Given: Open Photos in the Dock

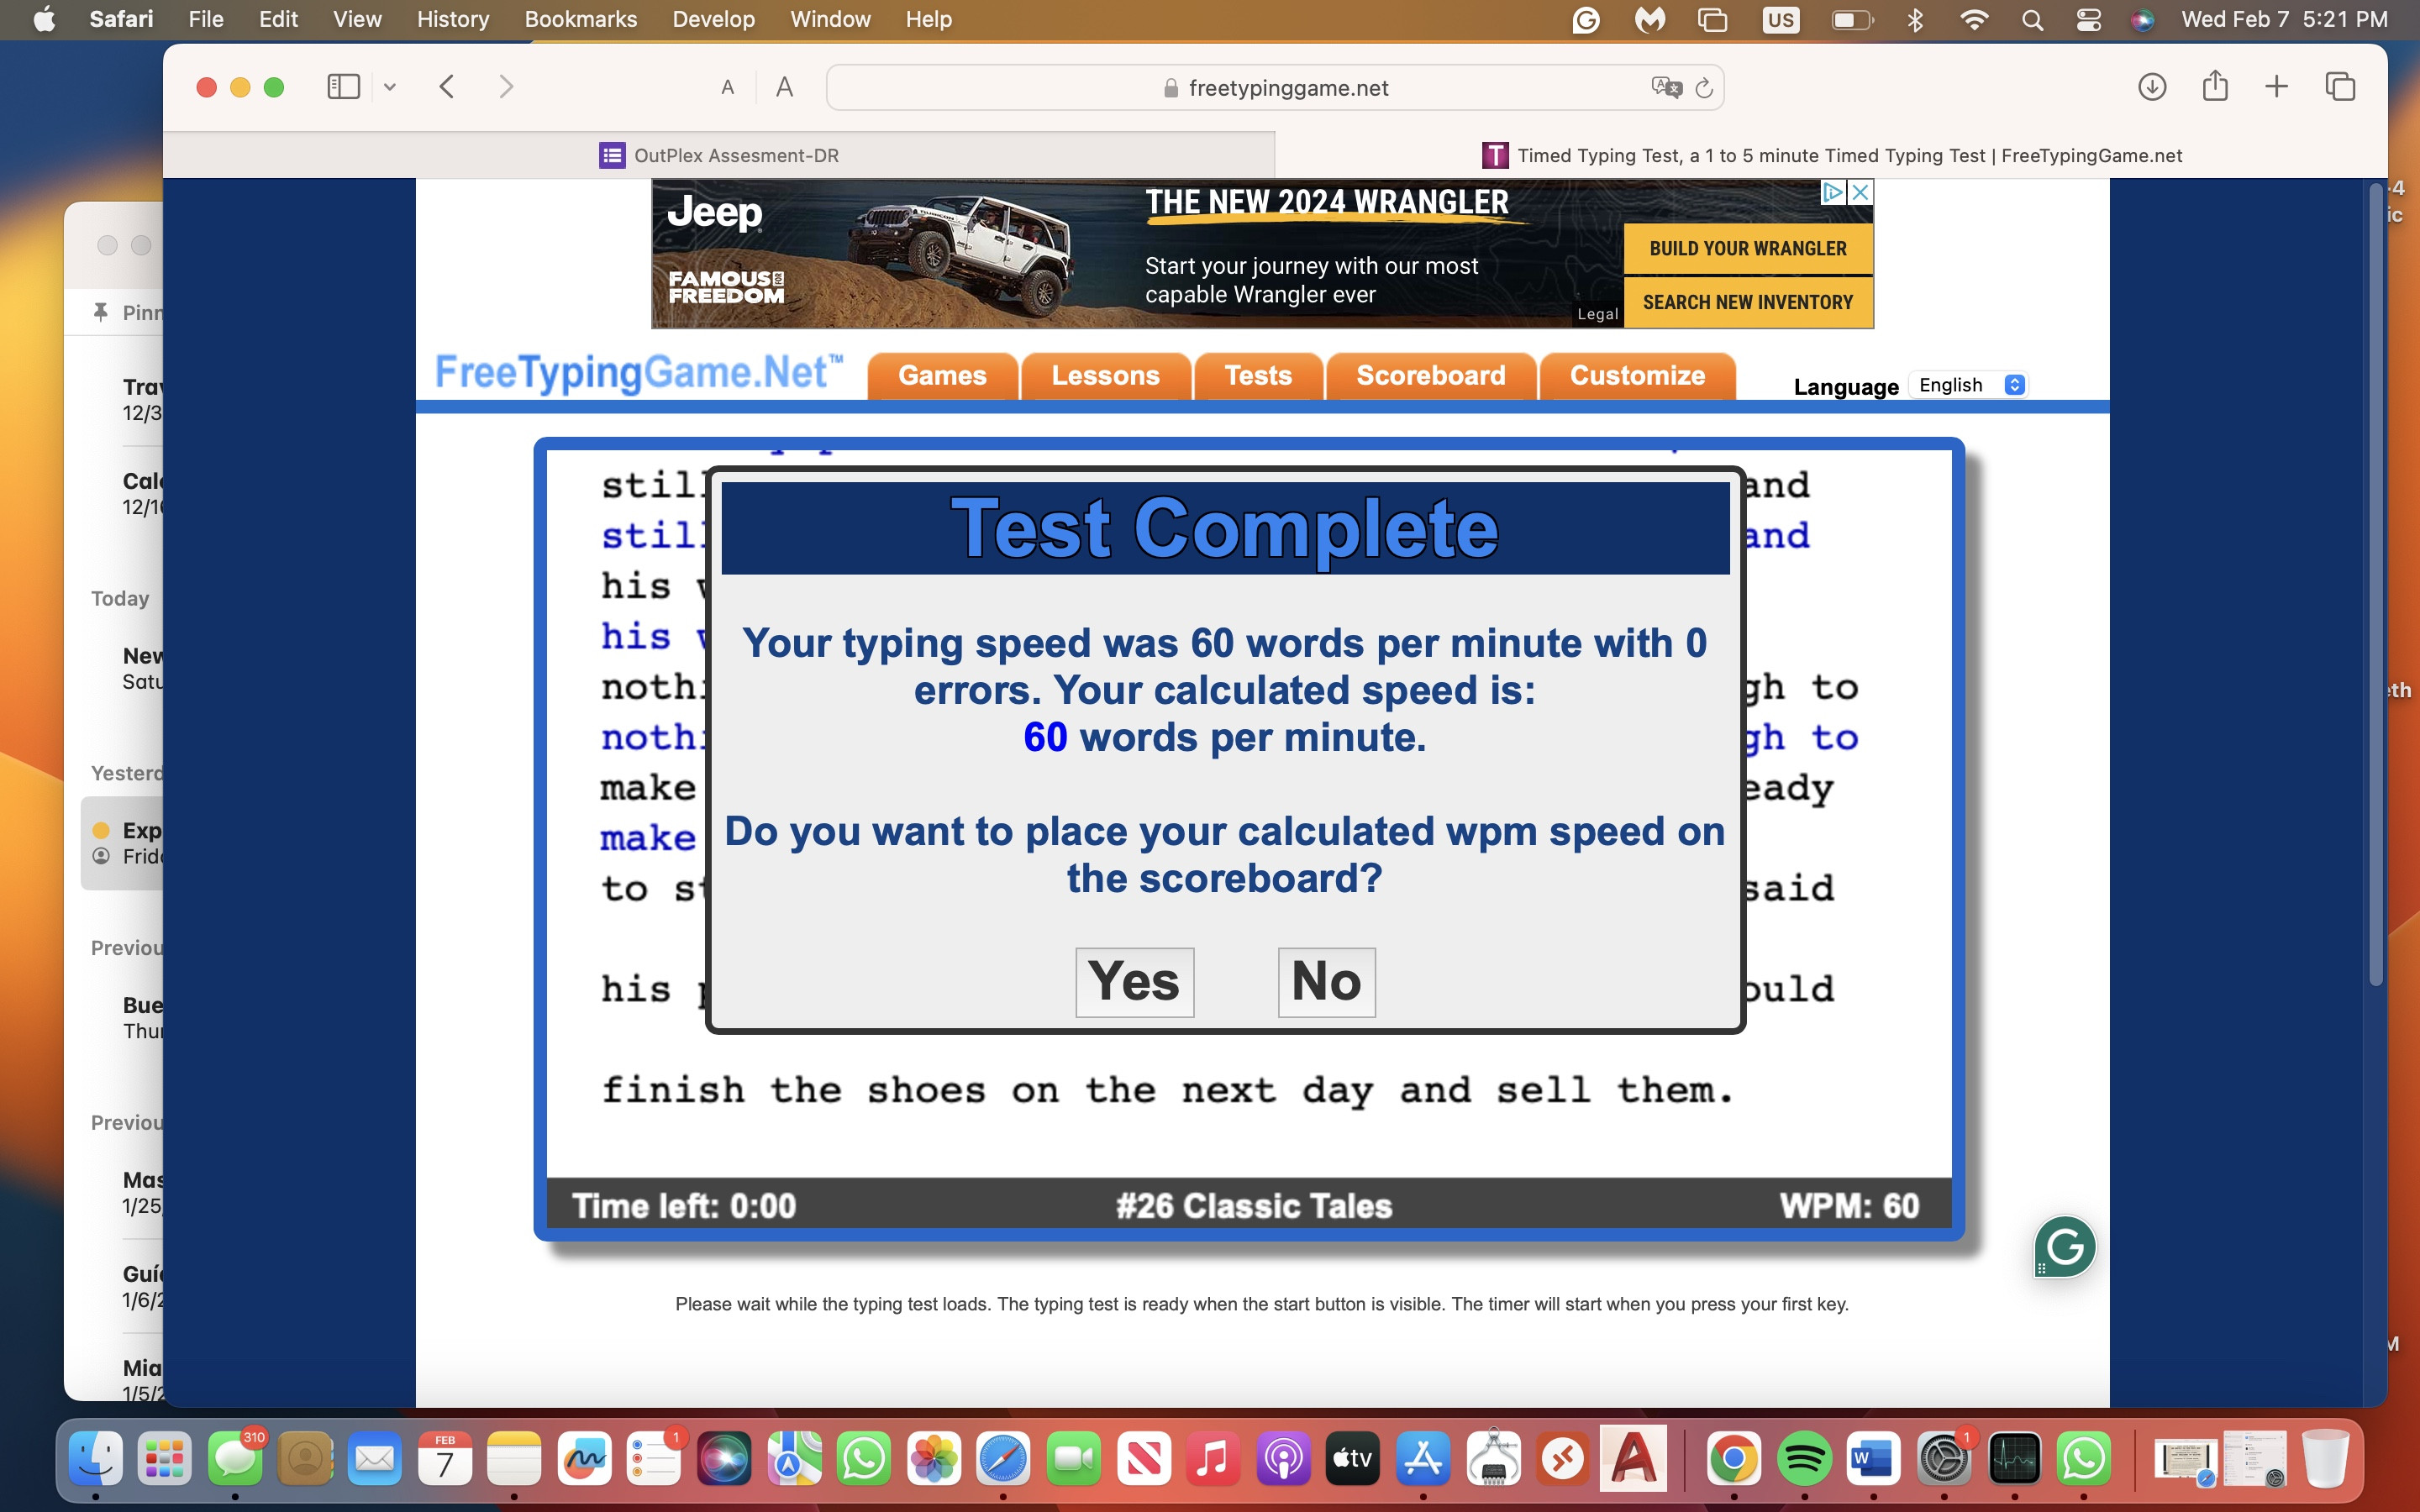Looking at the screenshot, I should coord(933,1459).
